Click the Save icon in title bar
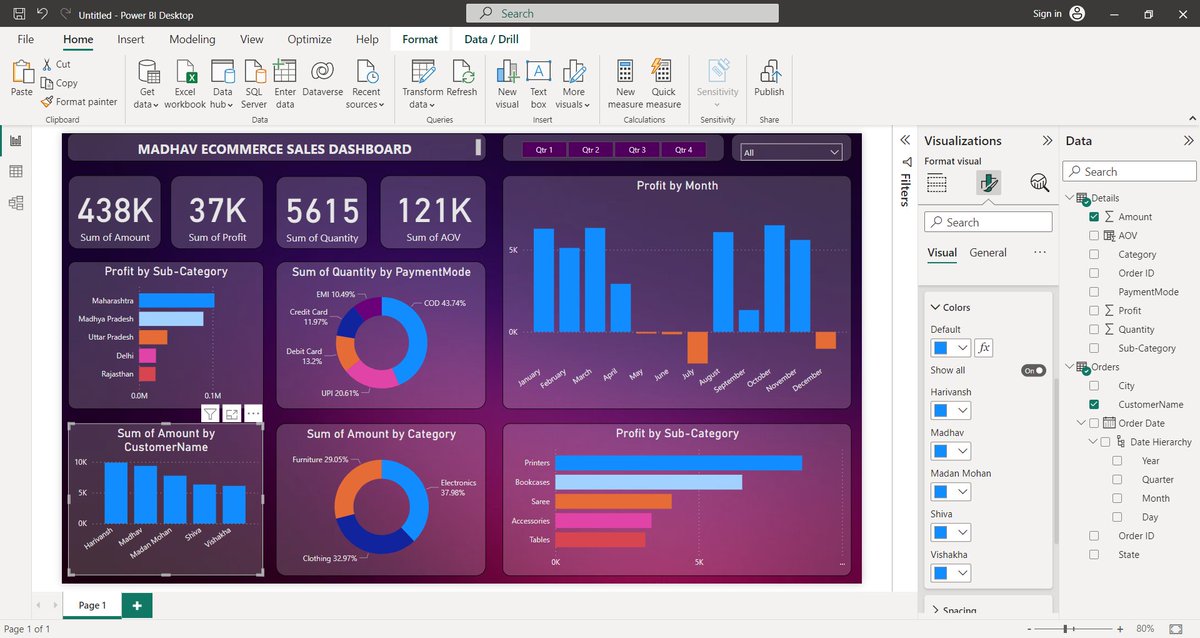1200x638 pixels. tap(20, 14)
